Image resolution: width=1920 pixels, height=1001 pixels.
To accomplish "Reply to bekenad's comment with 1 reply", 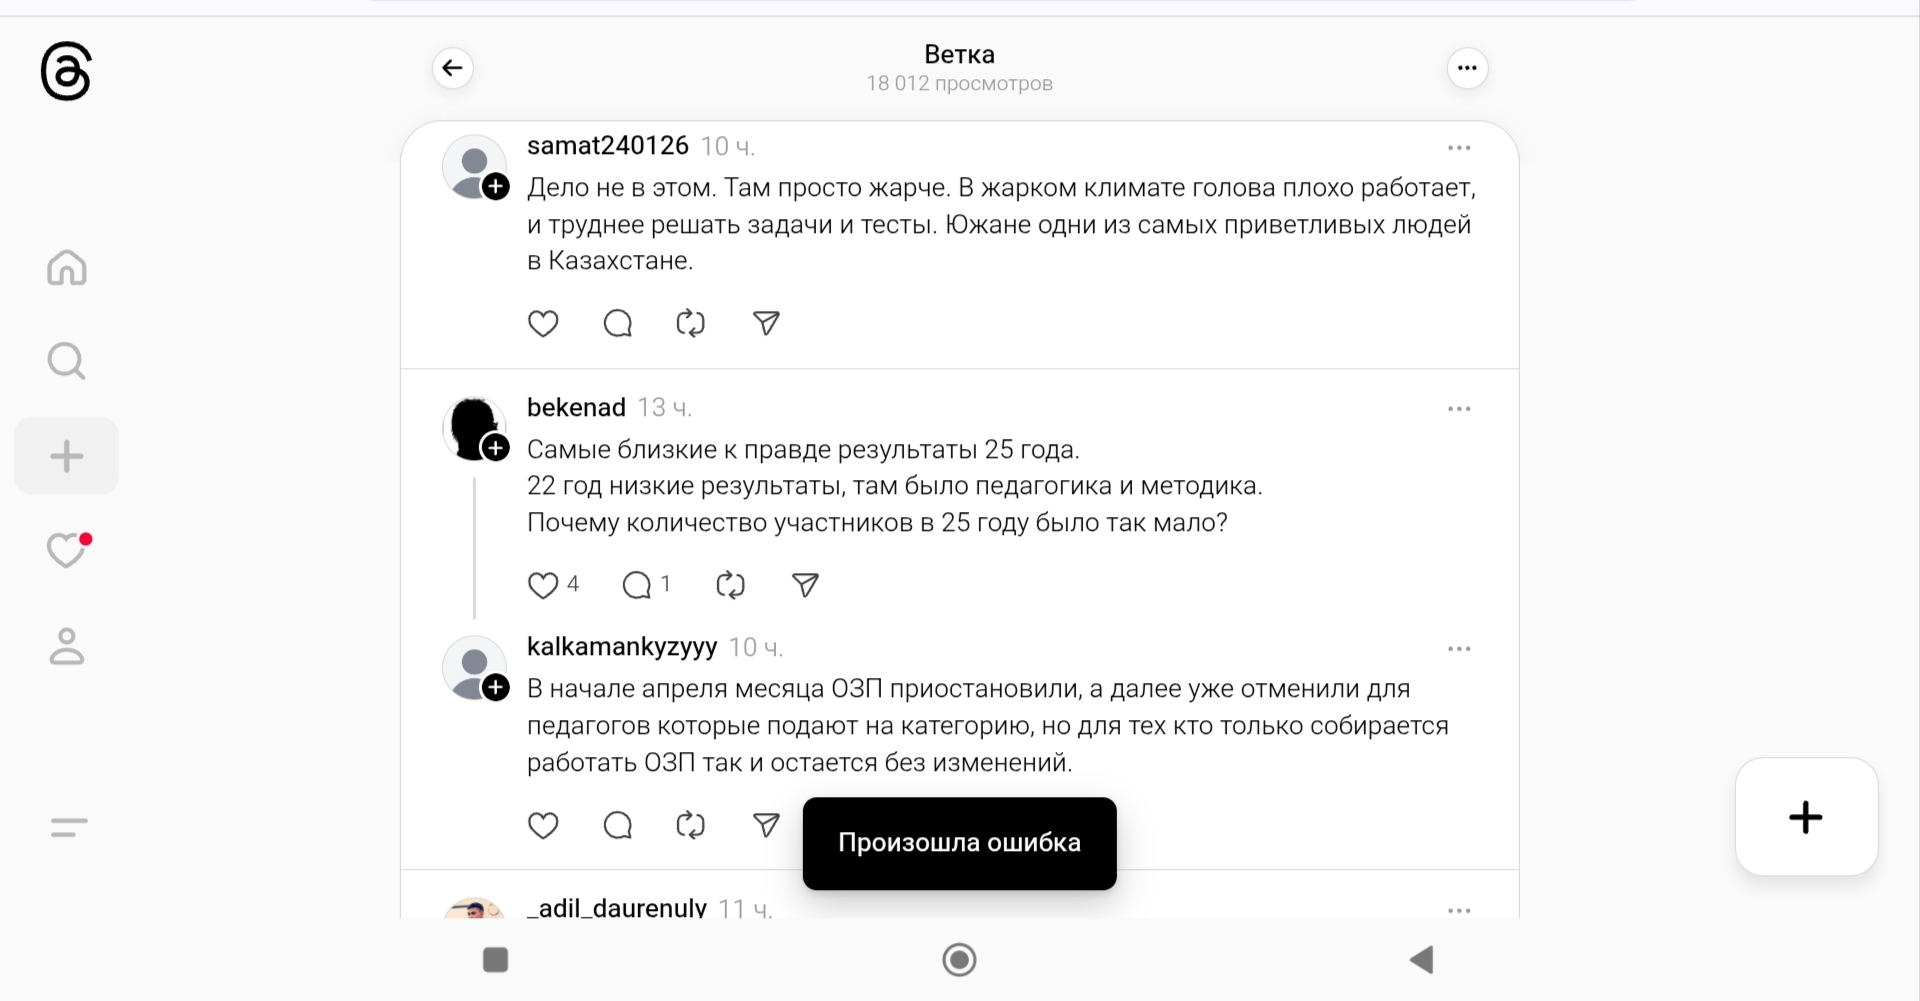I will coord(637,585).
